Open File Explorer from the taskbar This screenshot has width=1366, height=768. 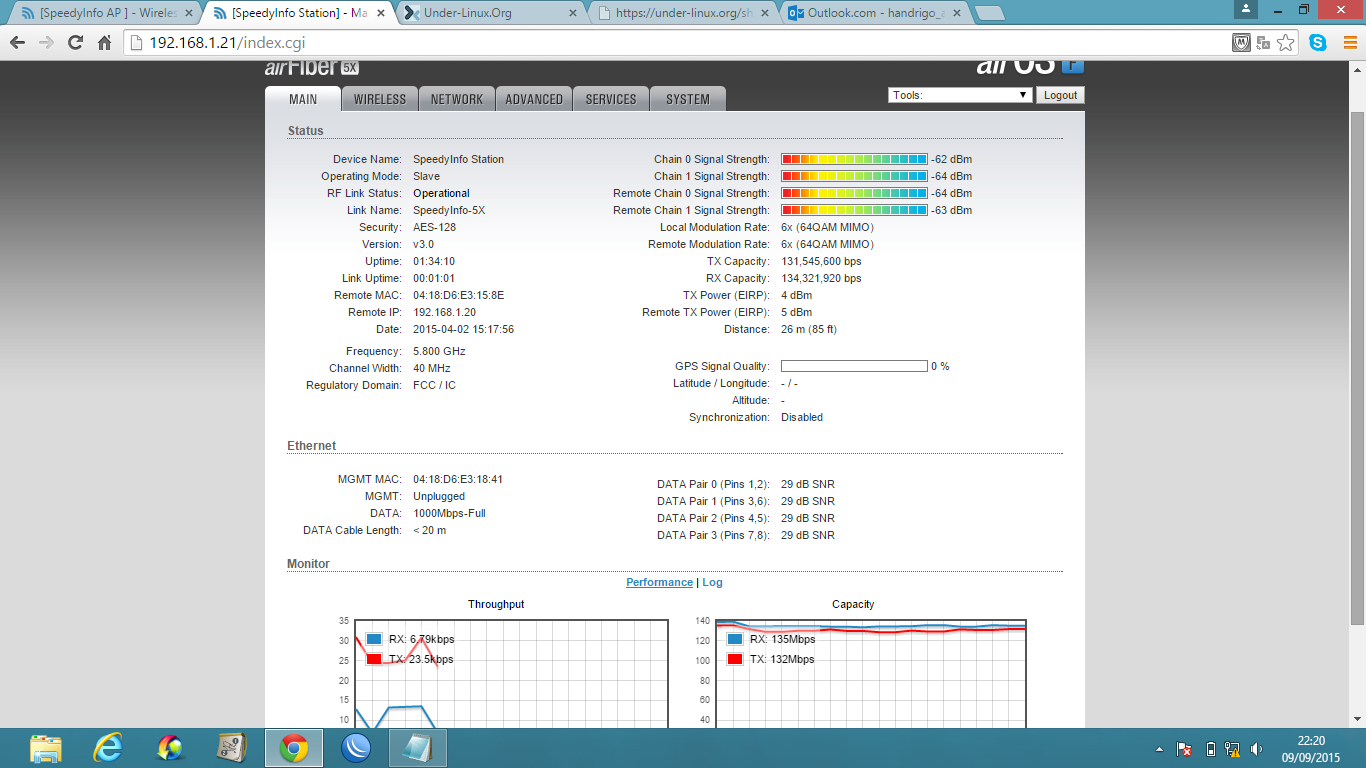click(x=46, y=748)
